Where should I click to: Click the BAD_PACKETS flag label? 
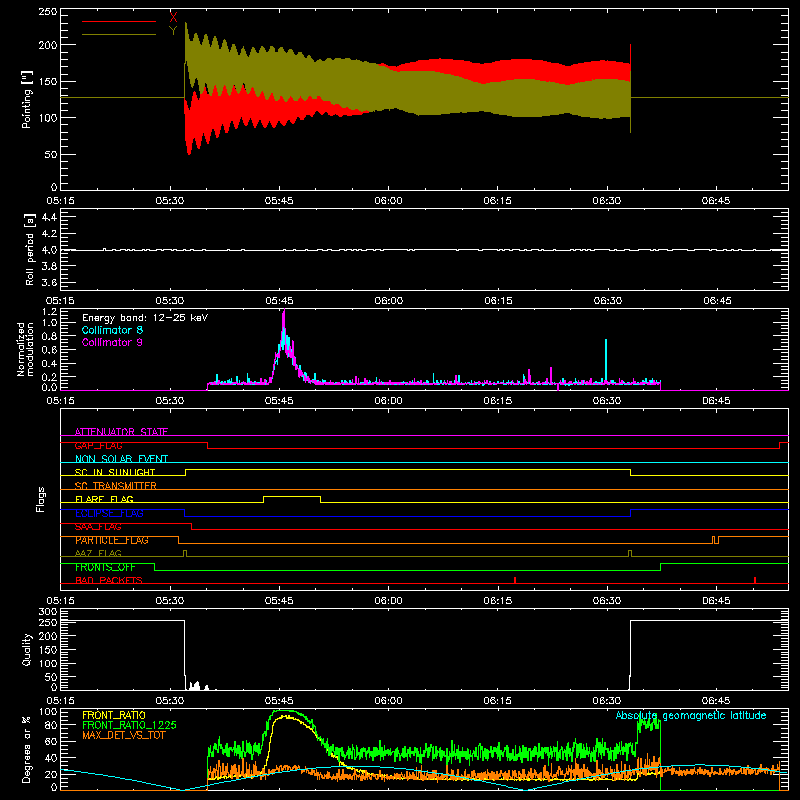(x=109, y=580)
